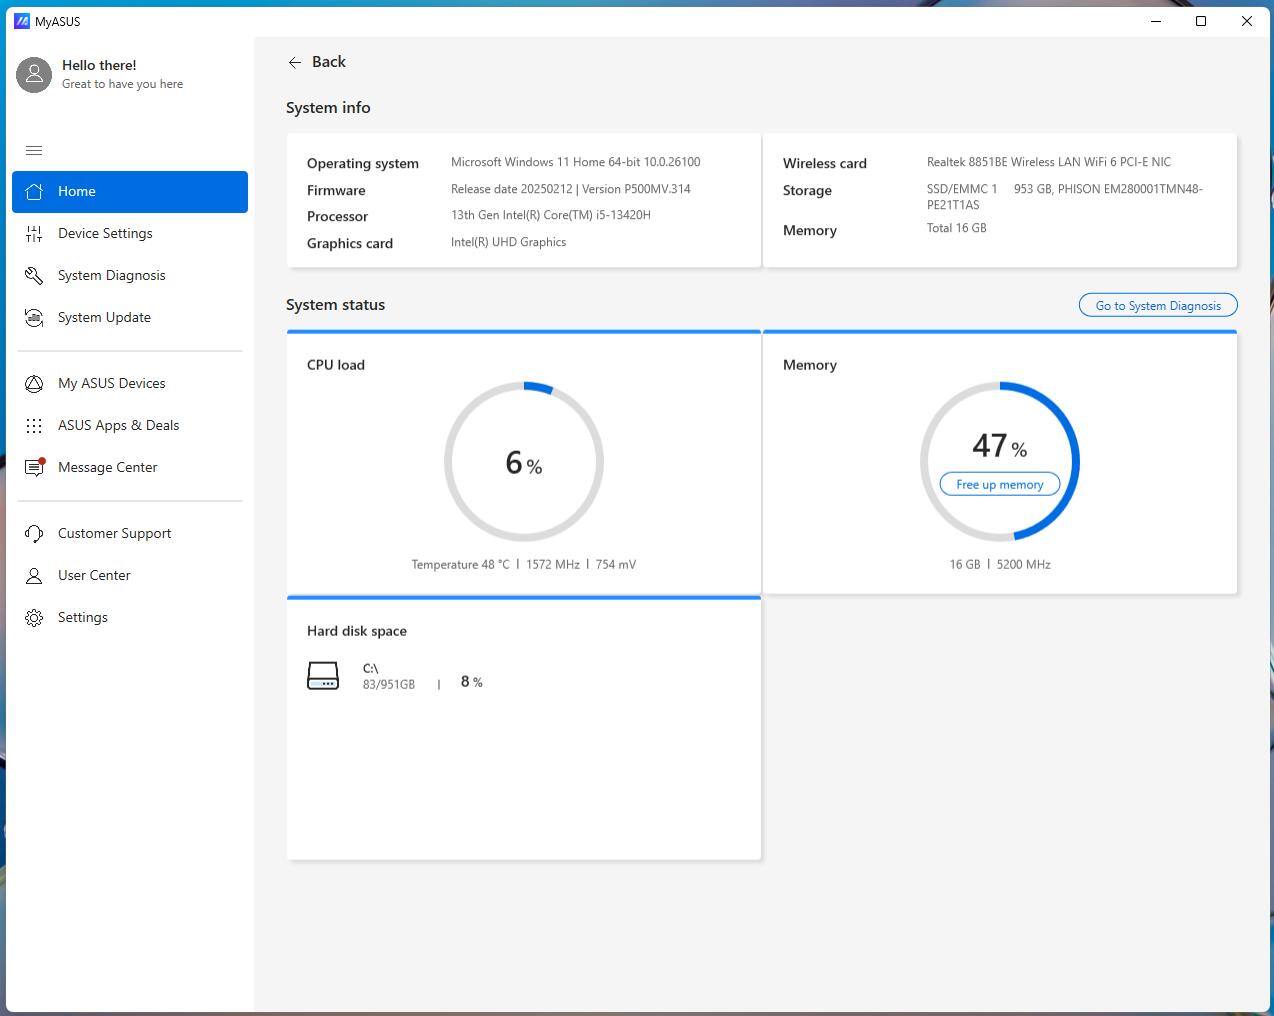Open the User Center person icon
1274x1016 pixels.
pyautogui.click(x=34, y=576)
